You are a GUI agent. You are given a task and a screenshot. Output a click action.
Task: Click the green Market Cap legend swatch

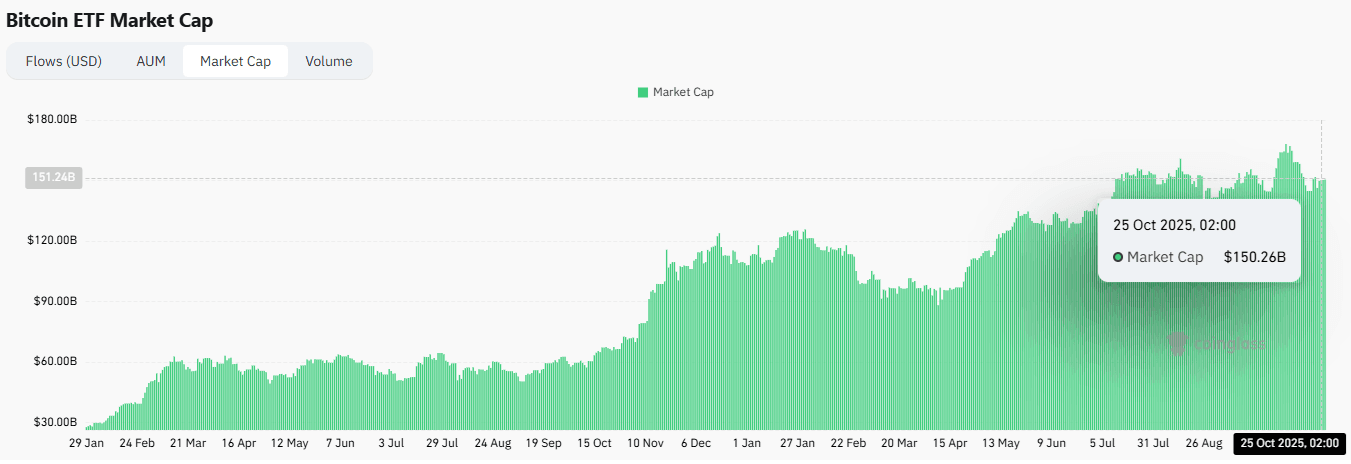click(x=643, y=92)
